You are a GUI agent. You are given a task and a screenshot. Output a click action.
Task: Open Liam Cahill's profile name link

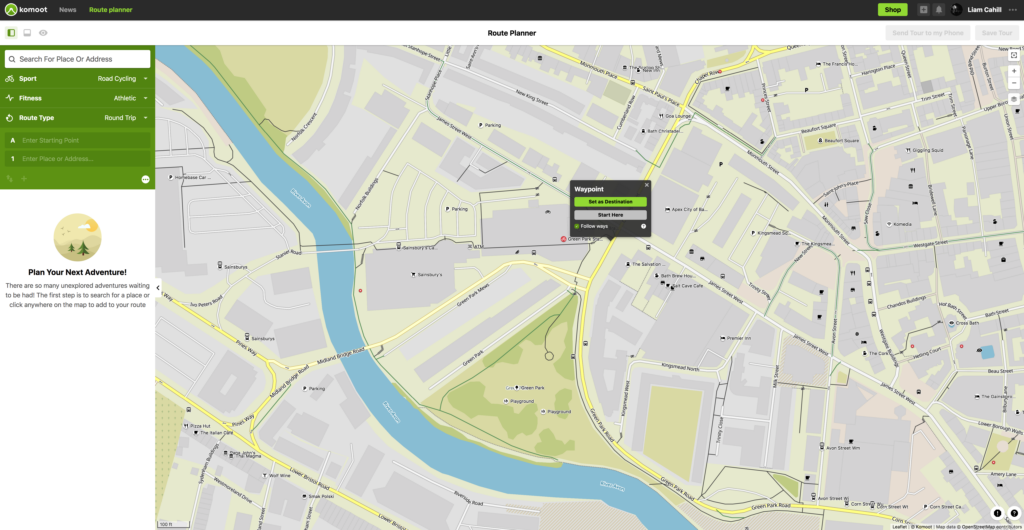984,10
